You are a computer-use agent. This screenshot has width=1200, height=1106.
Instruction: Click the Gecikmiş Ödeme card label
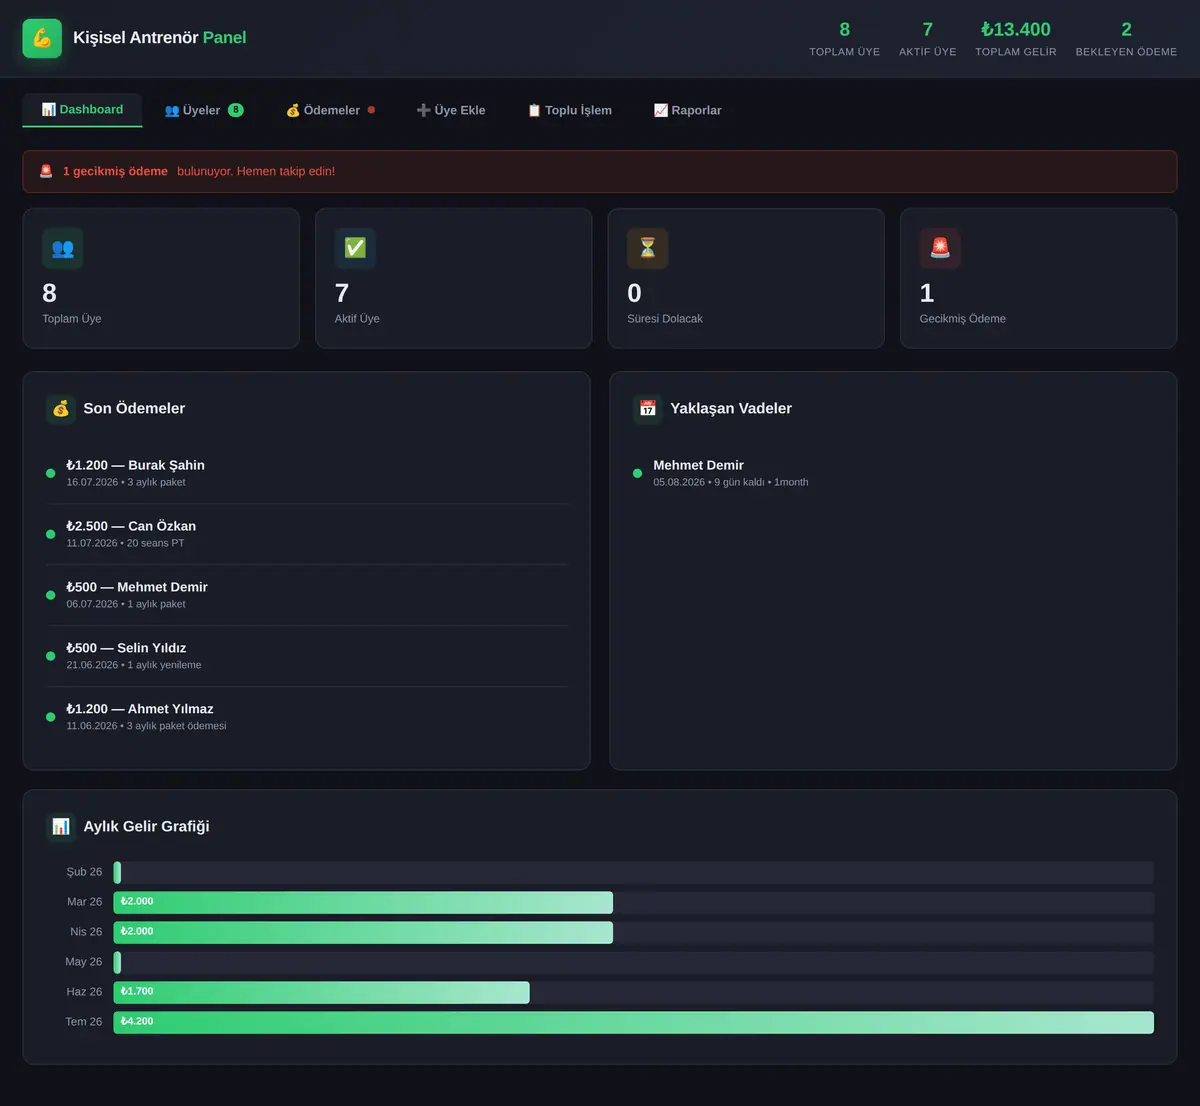(x=963, y=319)
